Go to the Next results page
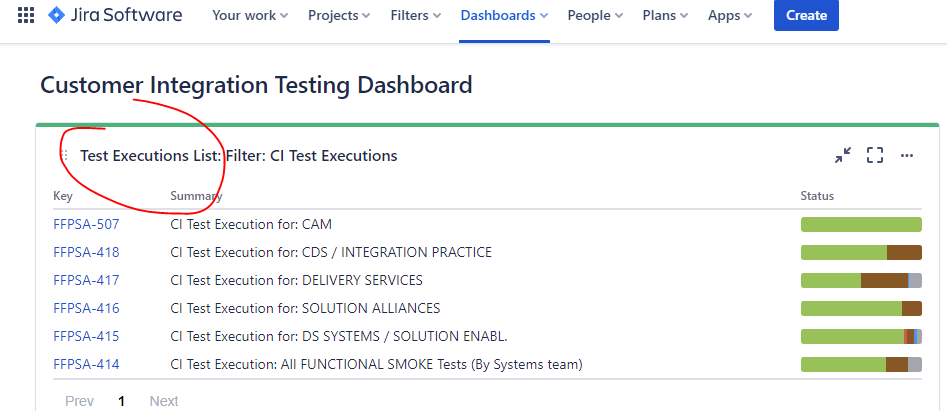947x411 pixels. [164, 401]
